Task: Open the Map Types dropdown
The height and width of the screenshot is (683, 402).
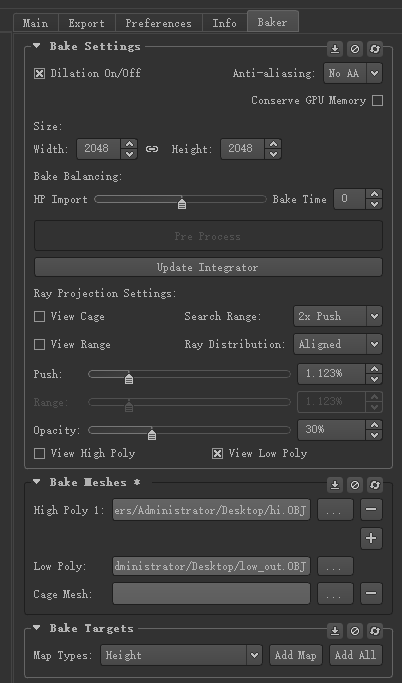Action: 182,655
